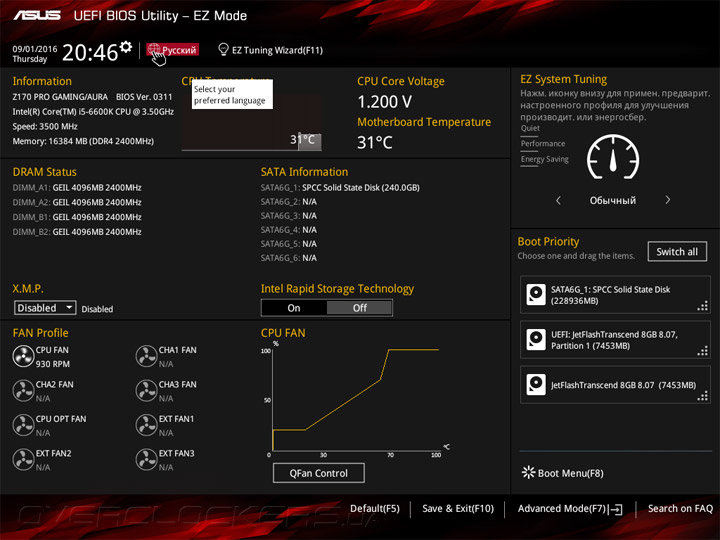Click DIMM_B1 GEIL 4096MB entry
The width and height of the screenshot is (720, 540).
(x=77, y=217)
